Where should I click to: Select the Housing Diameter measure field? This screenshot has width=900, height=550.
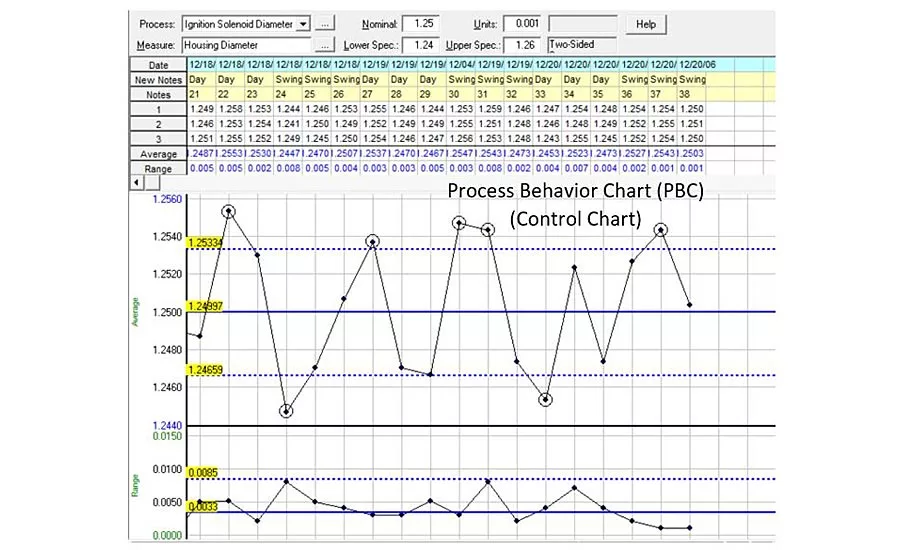click(247, 45)
